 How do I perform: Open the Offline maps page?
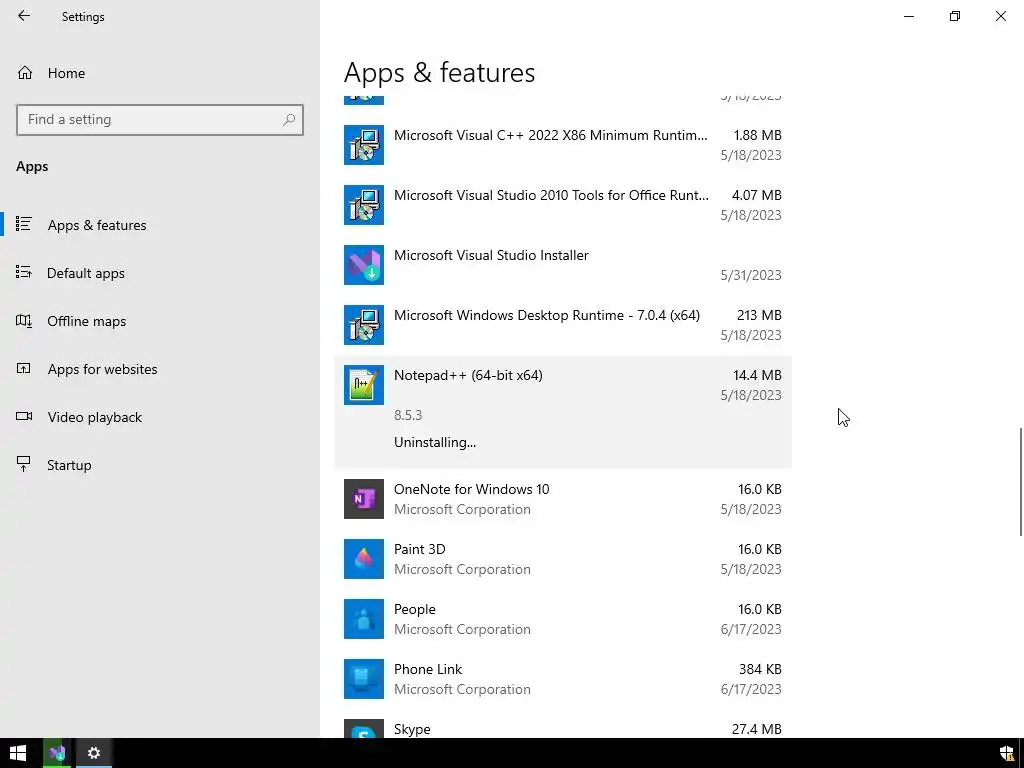coord(160,321)
